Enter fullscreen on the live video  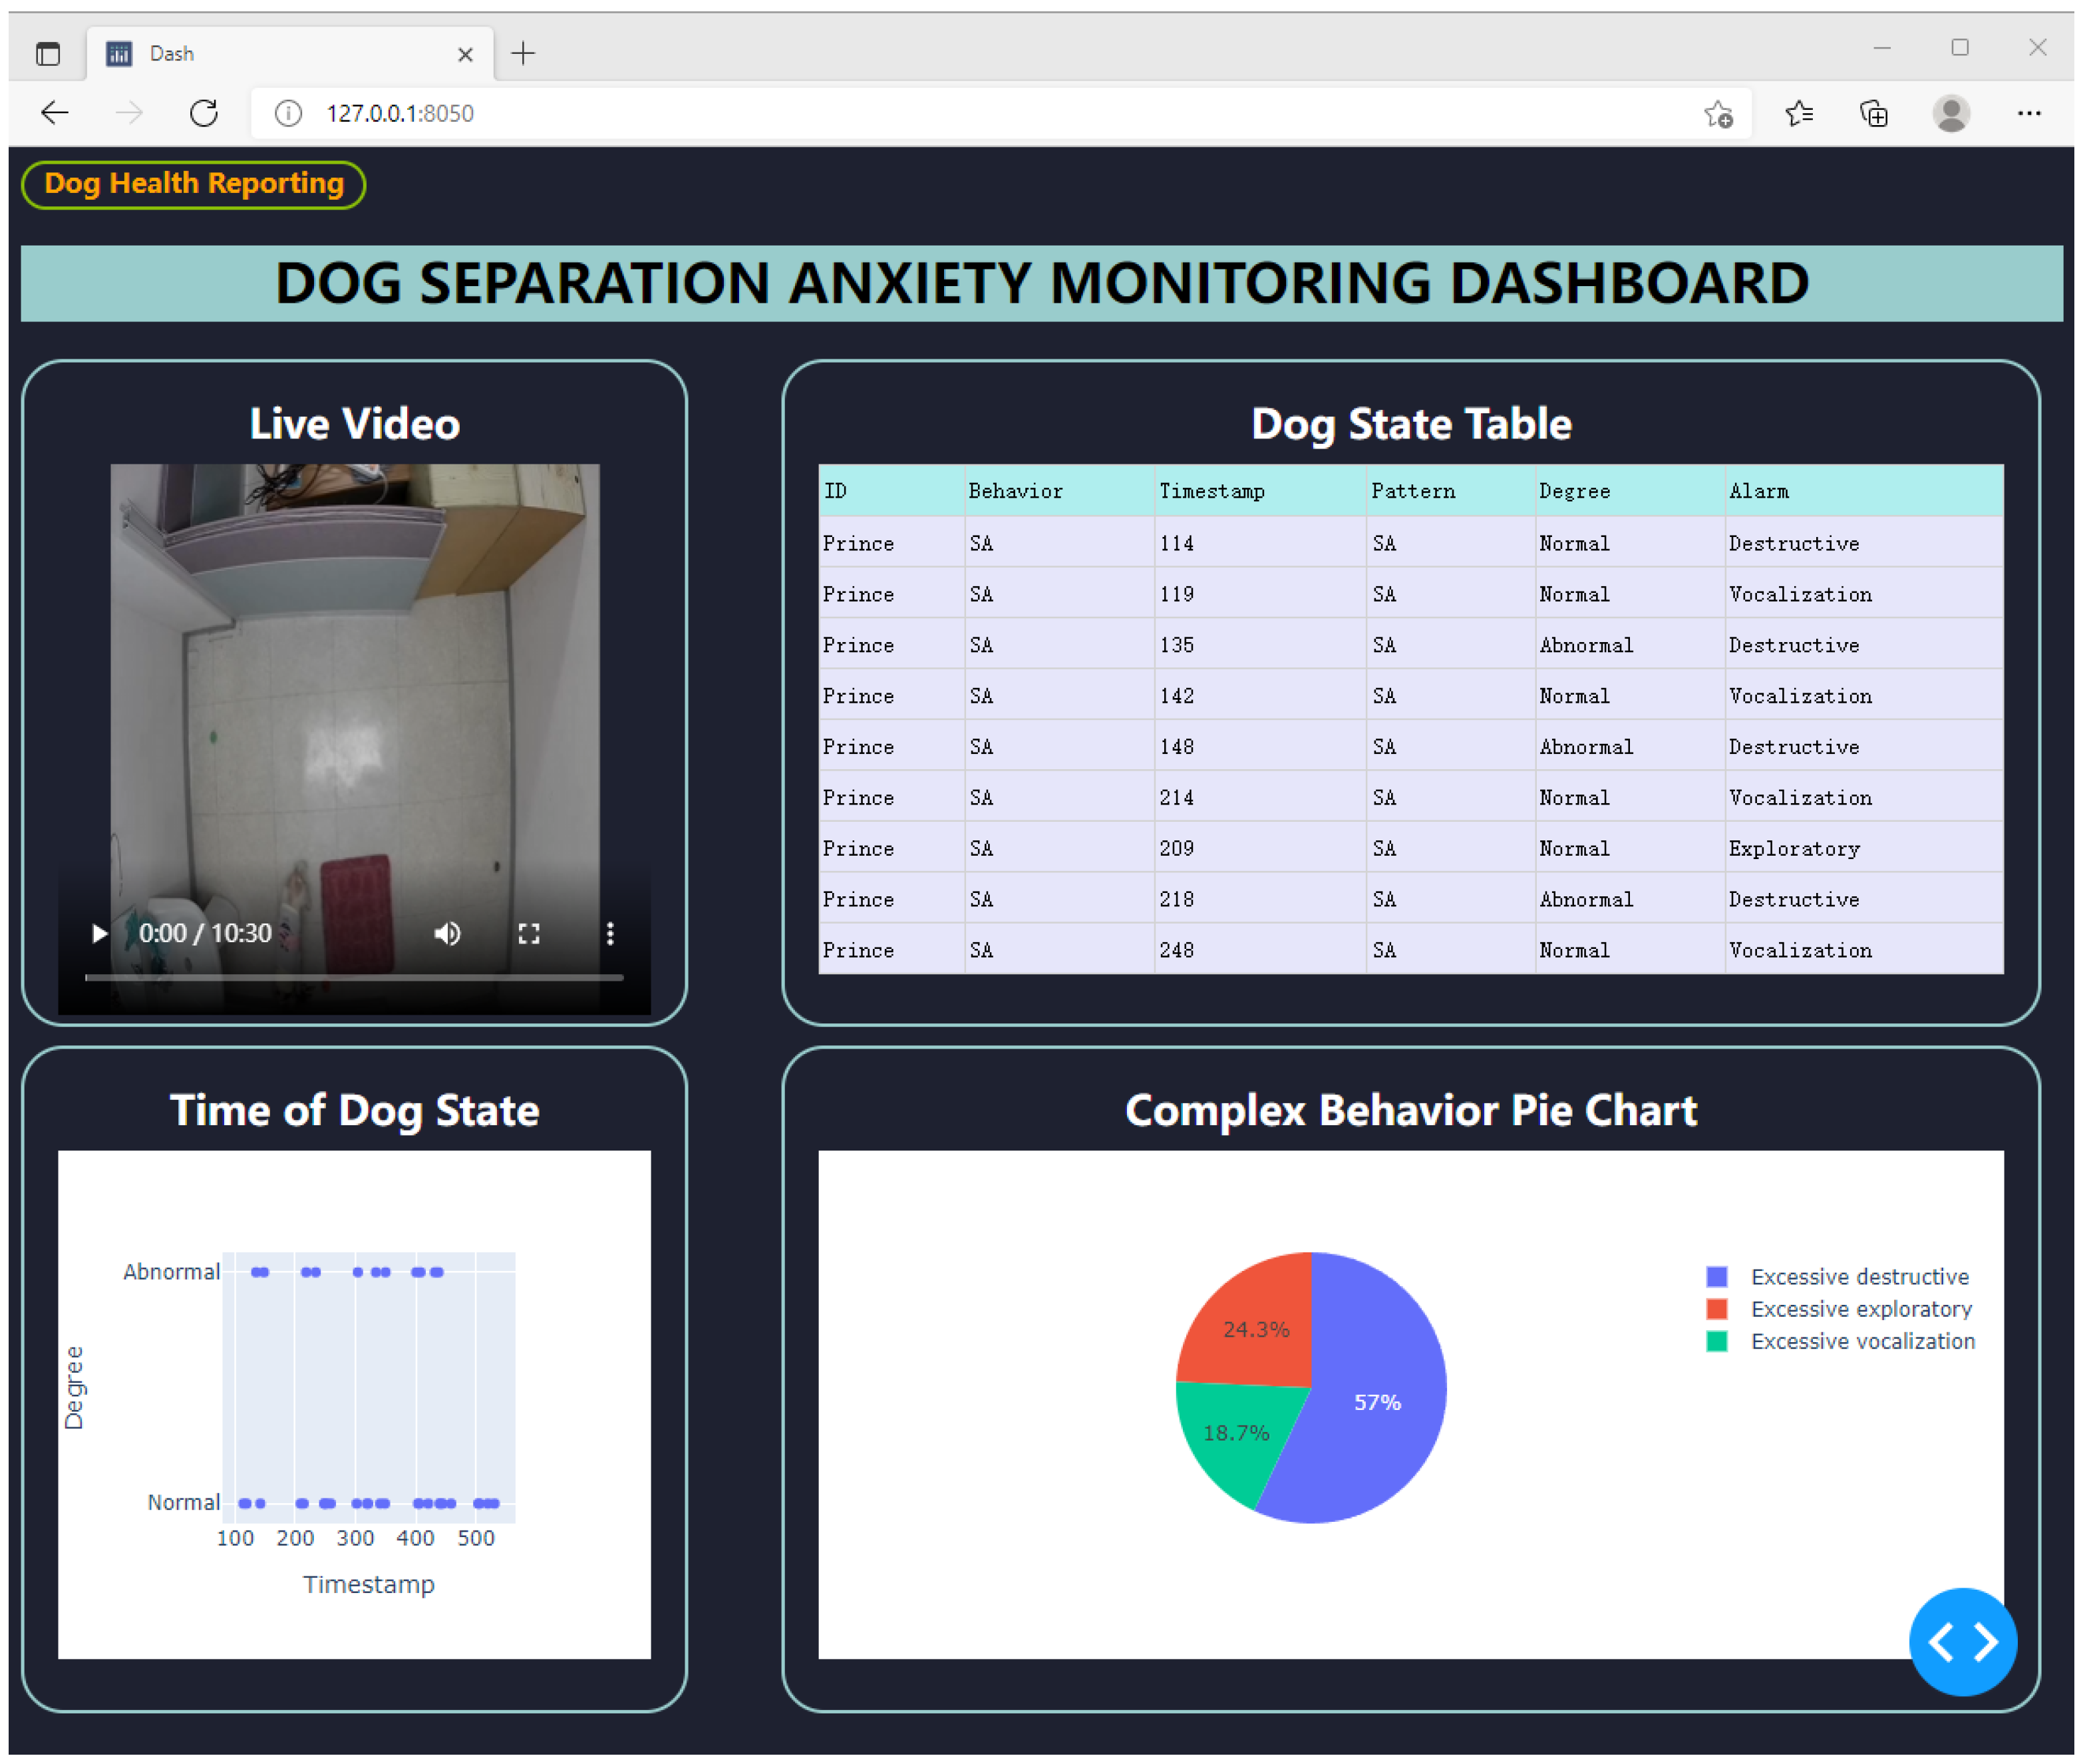(529, 933)
